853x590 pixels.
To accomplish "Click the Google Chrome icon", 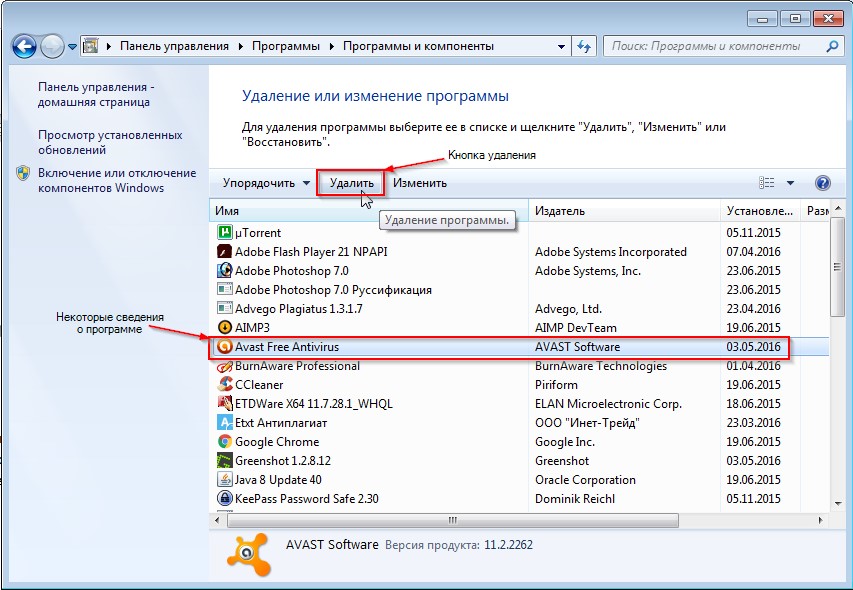I will (x=225, y=442).
